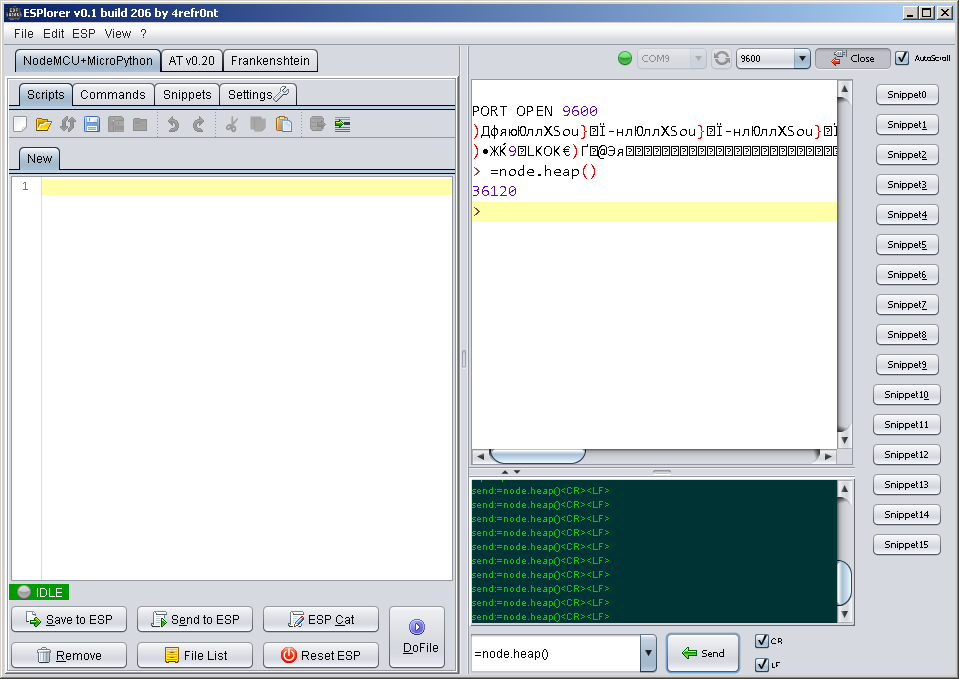Click the Undo arrow icon
Image resolution: width=959 pixels, height=679 pixels.
(173, 125)
